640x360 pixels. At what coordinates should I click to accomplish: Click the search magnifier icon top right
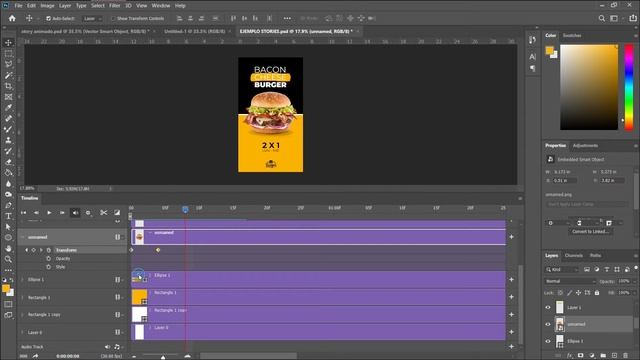click(x=602, y=18)
